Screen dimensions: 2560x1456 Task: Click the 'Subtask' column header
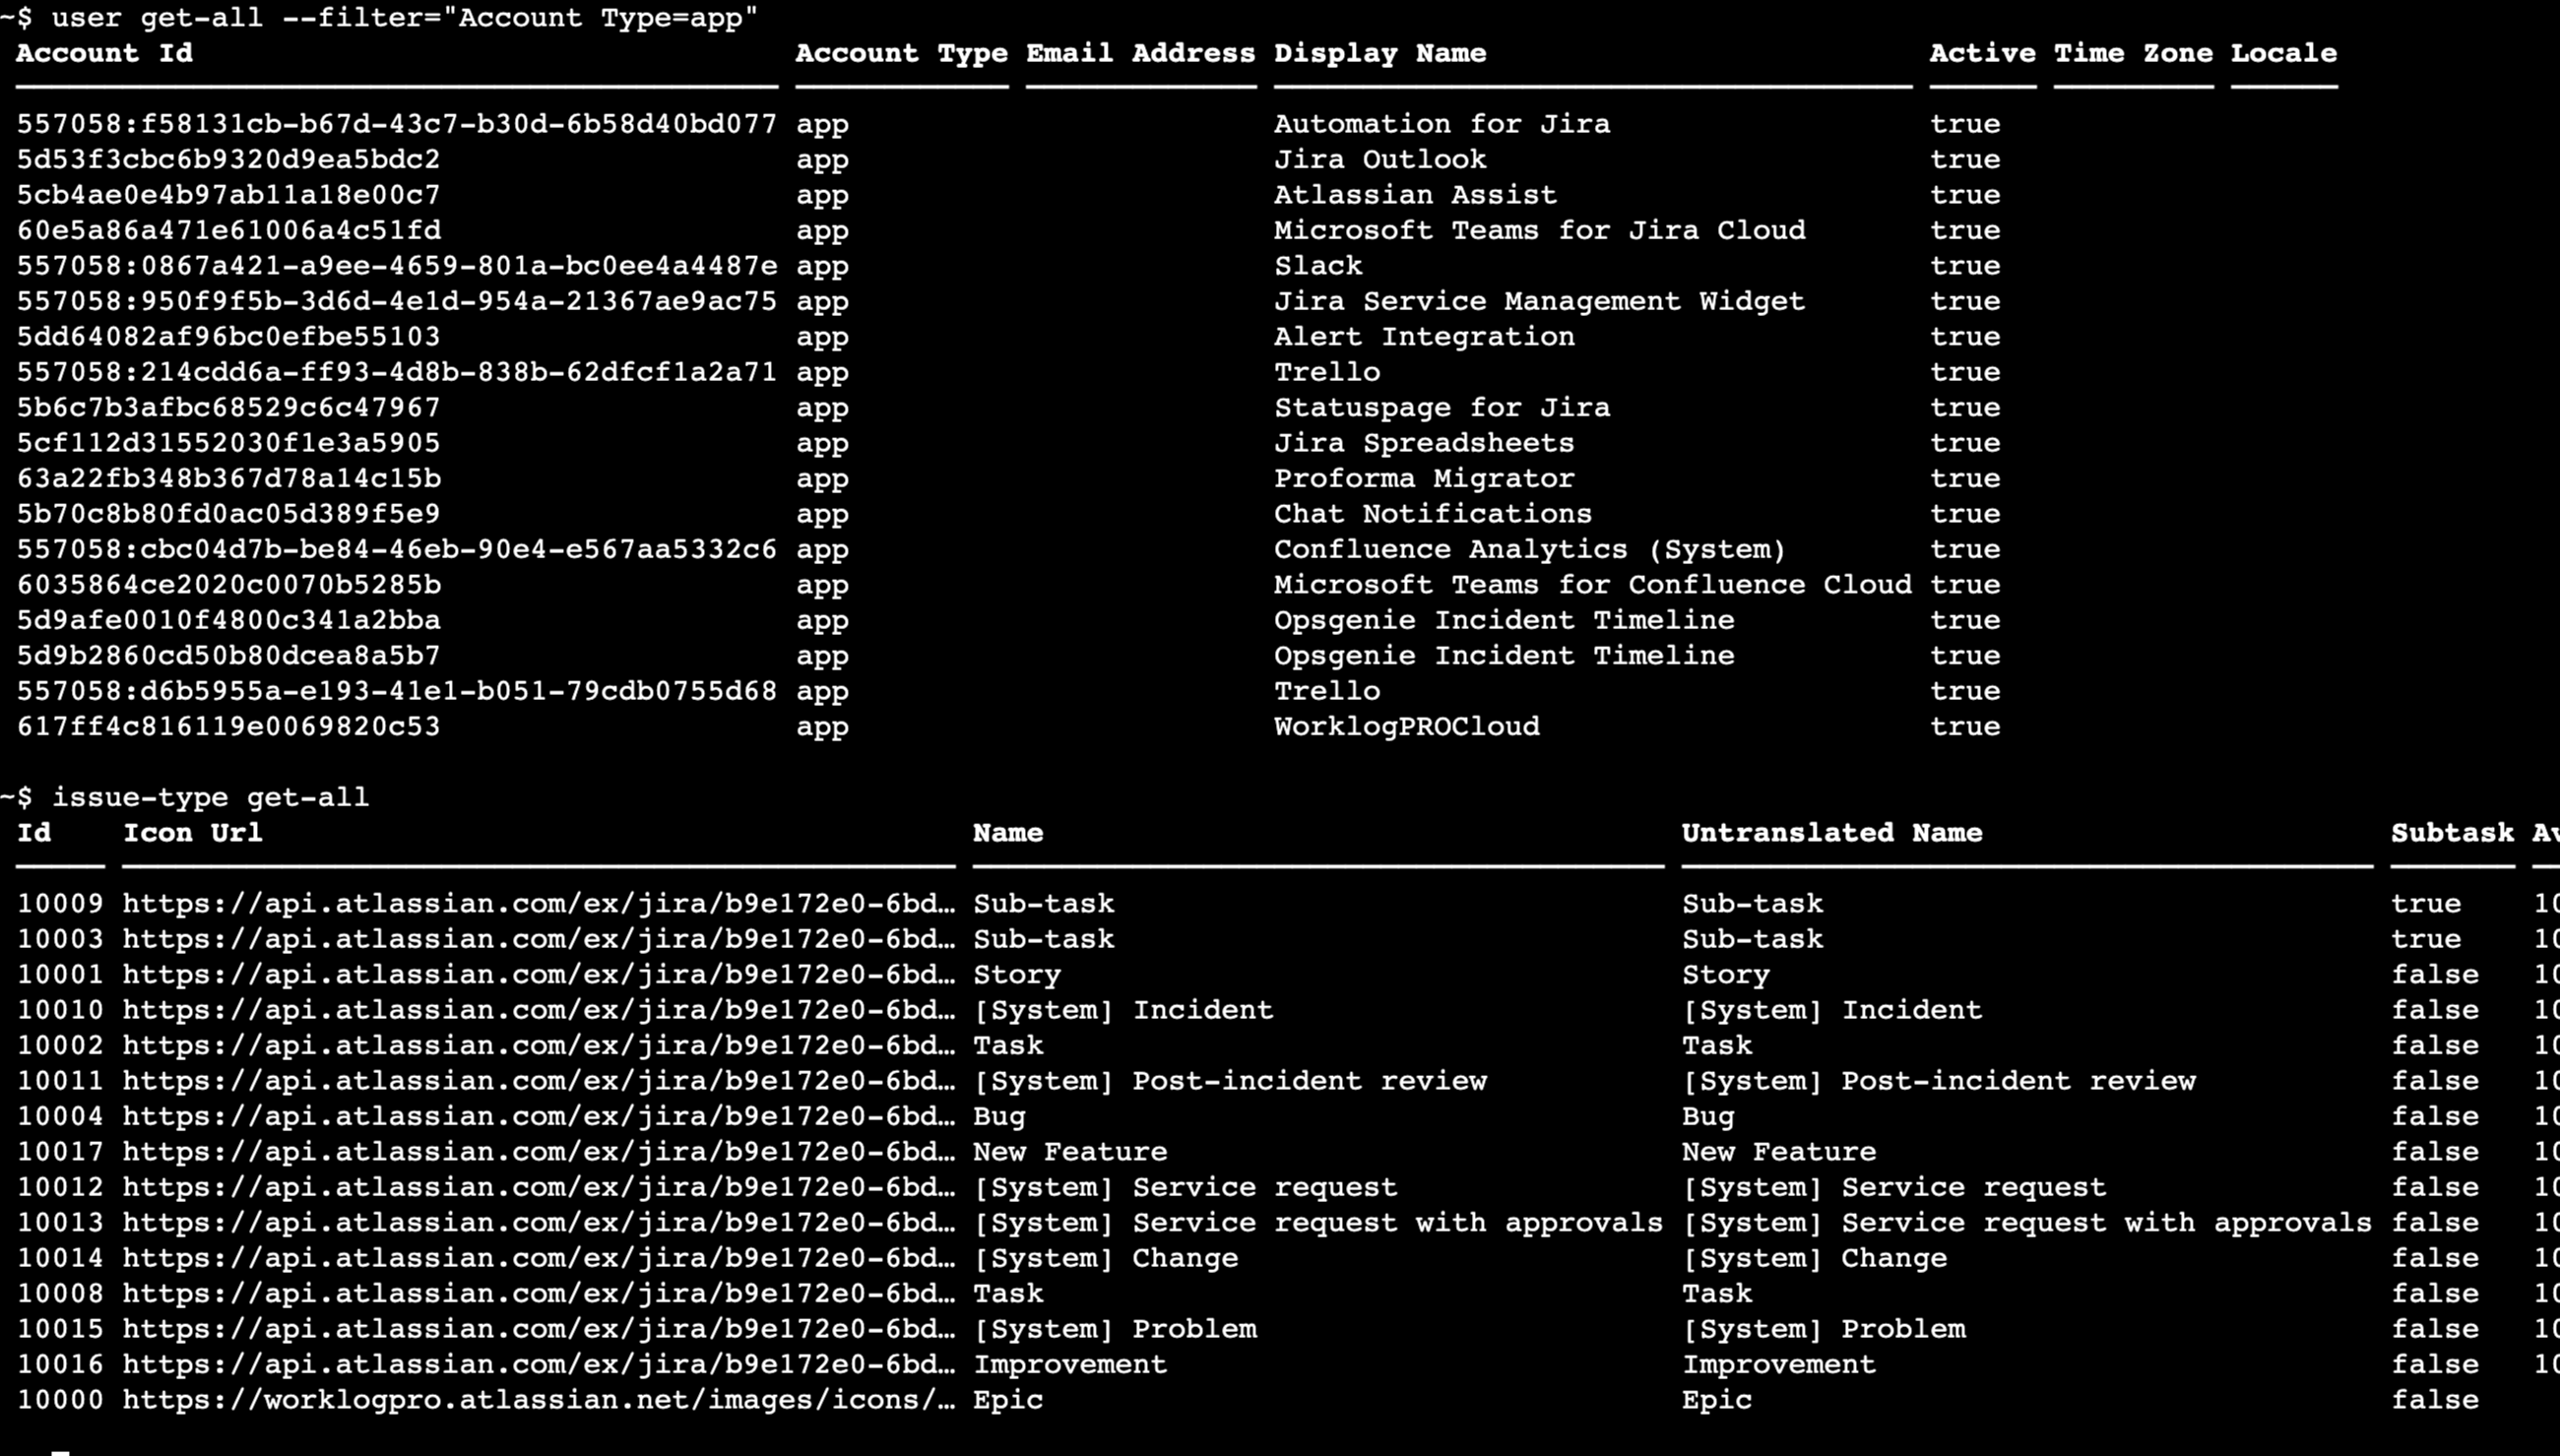click(2451, 833)
